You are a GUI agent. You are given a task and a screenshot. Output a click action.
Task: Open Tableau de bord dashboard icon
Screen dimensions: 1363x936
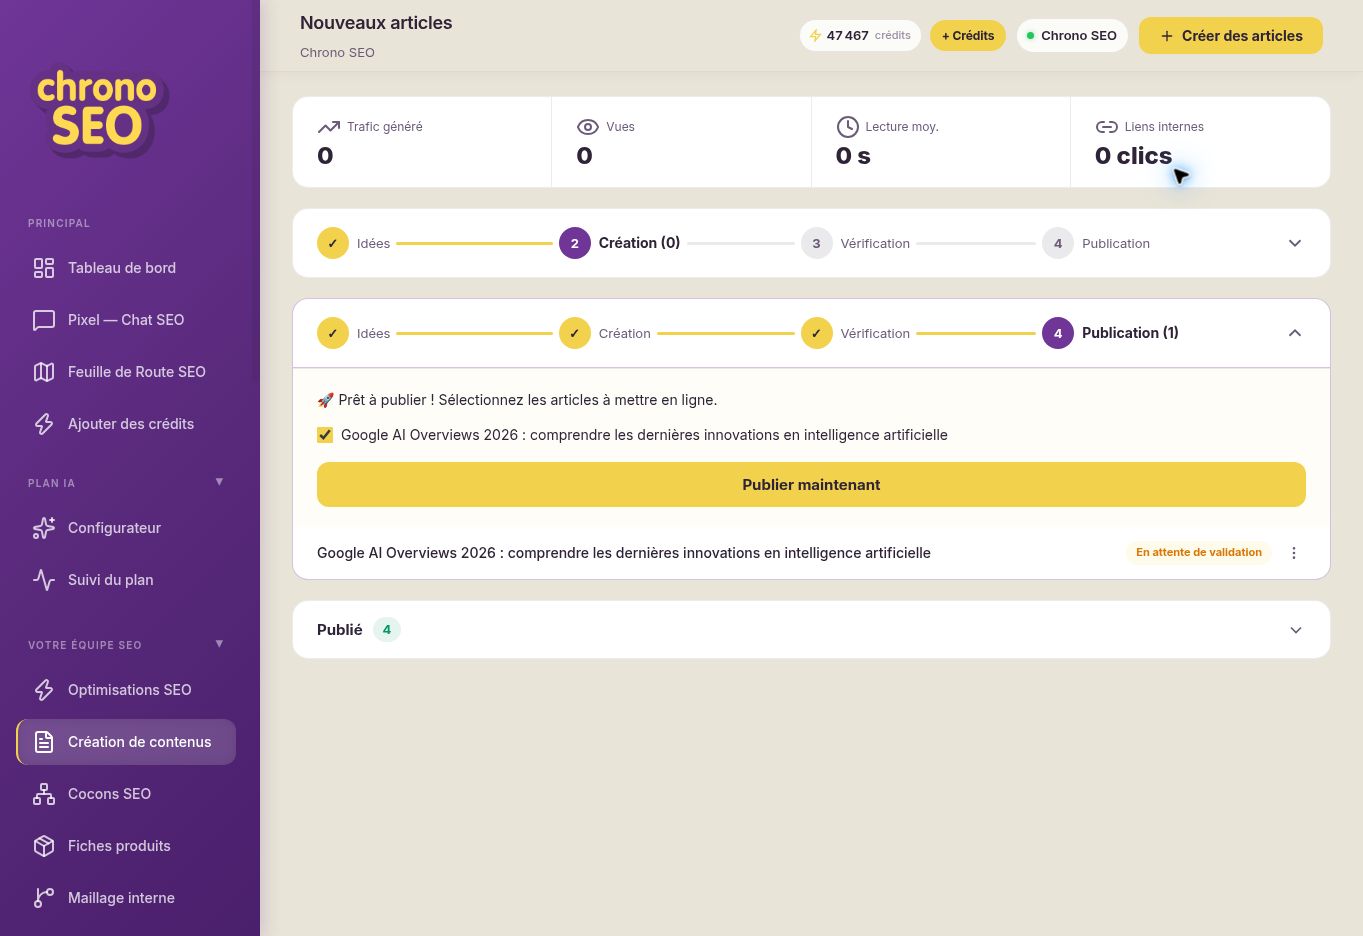pos(44,268)
